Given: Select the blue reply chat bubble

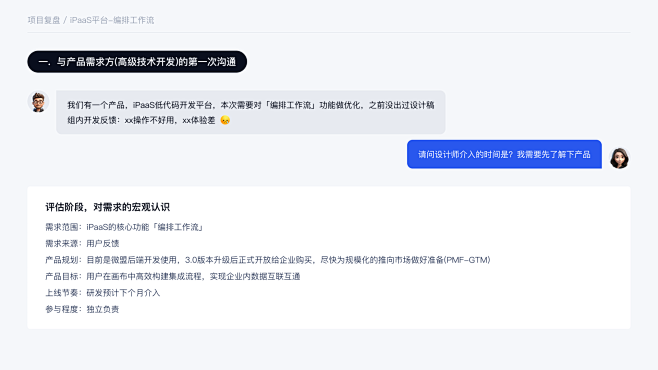Looking at the screenshot, I should (504, 154).
